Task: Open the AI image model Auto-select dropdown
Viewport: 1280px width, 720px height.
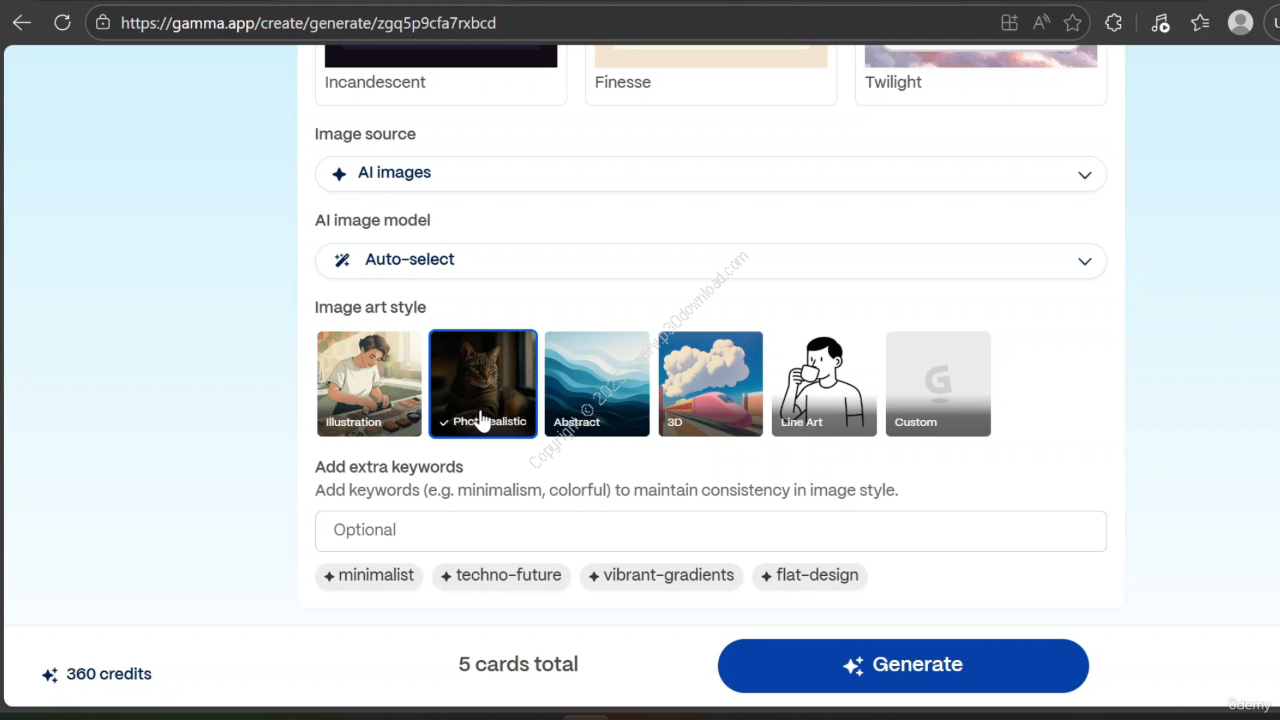Action: (710, 260)
